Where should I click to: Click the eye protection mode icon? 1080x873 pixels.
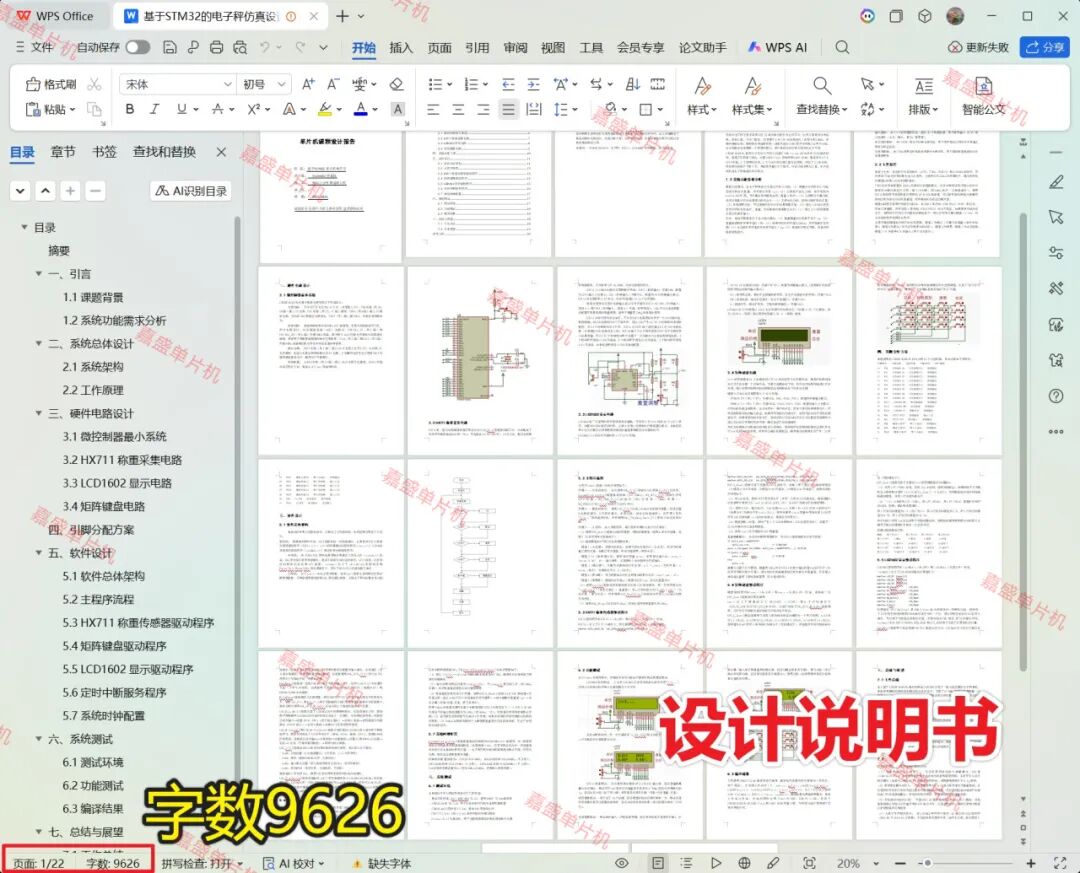point(621,863)
